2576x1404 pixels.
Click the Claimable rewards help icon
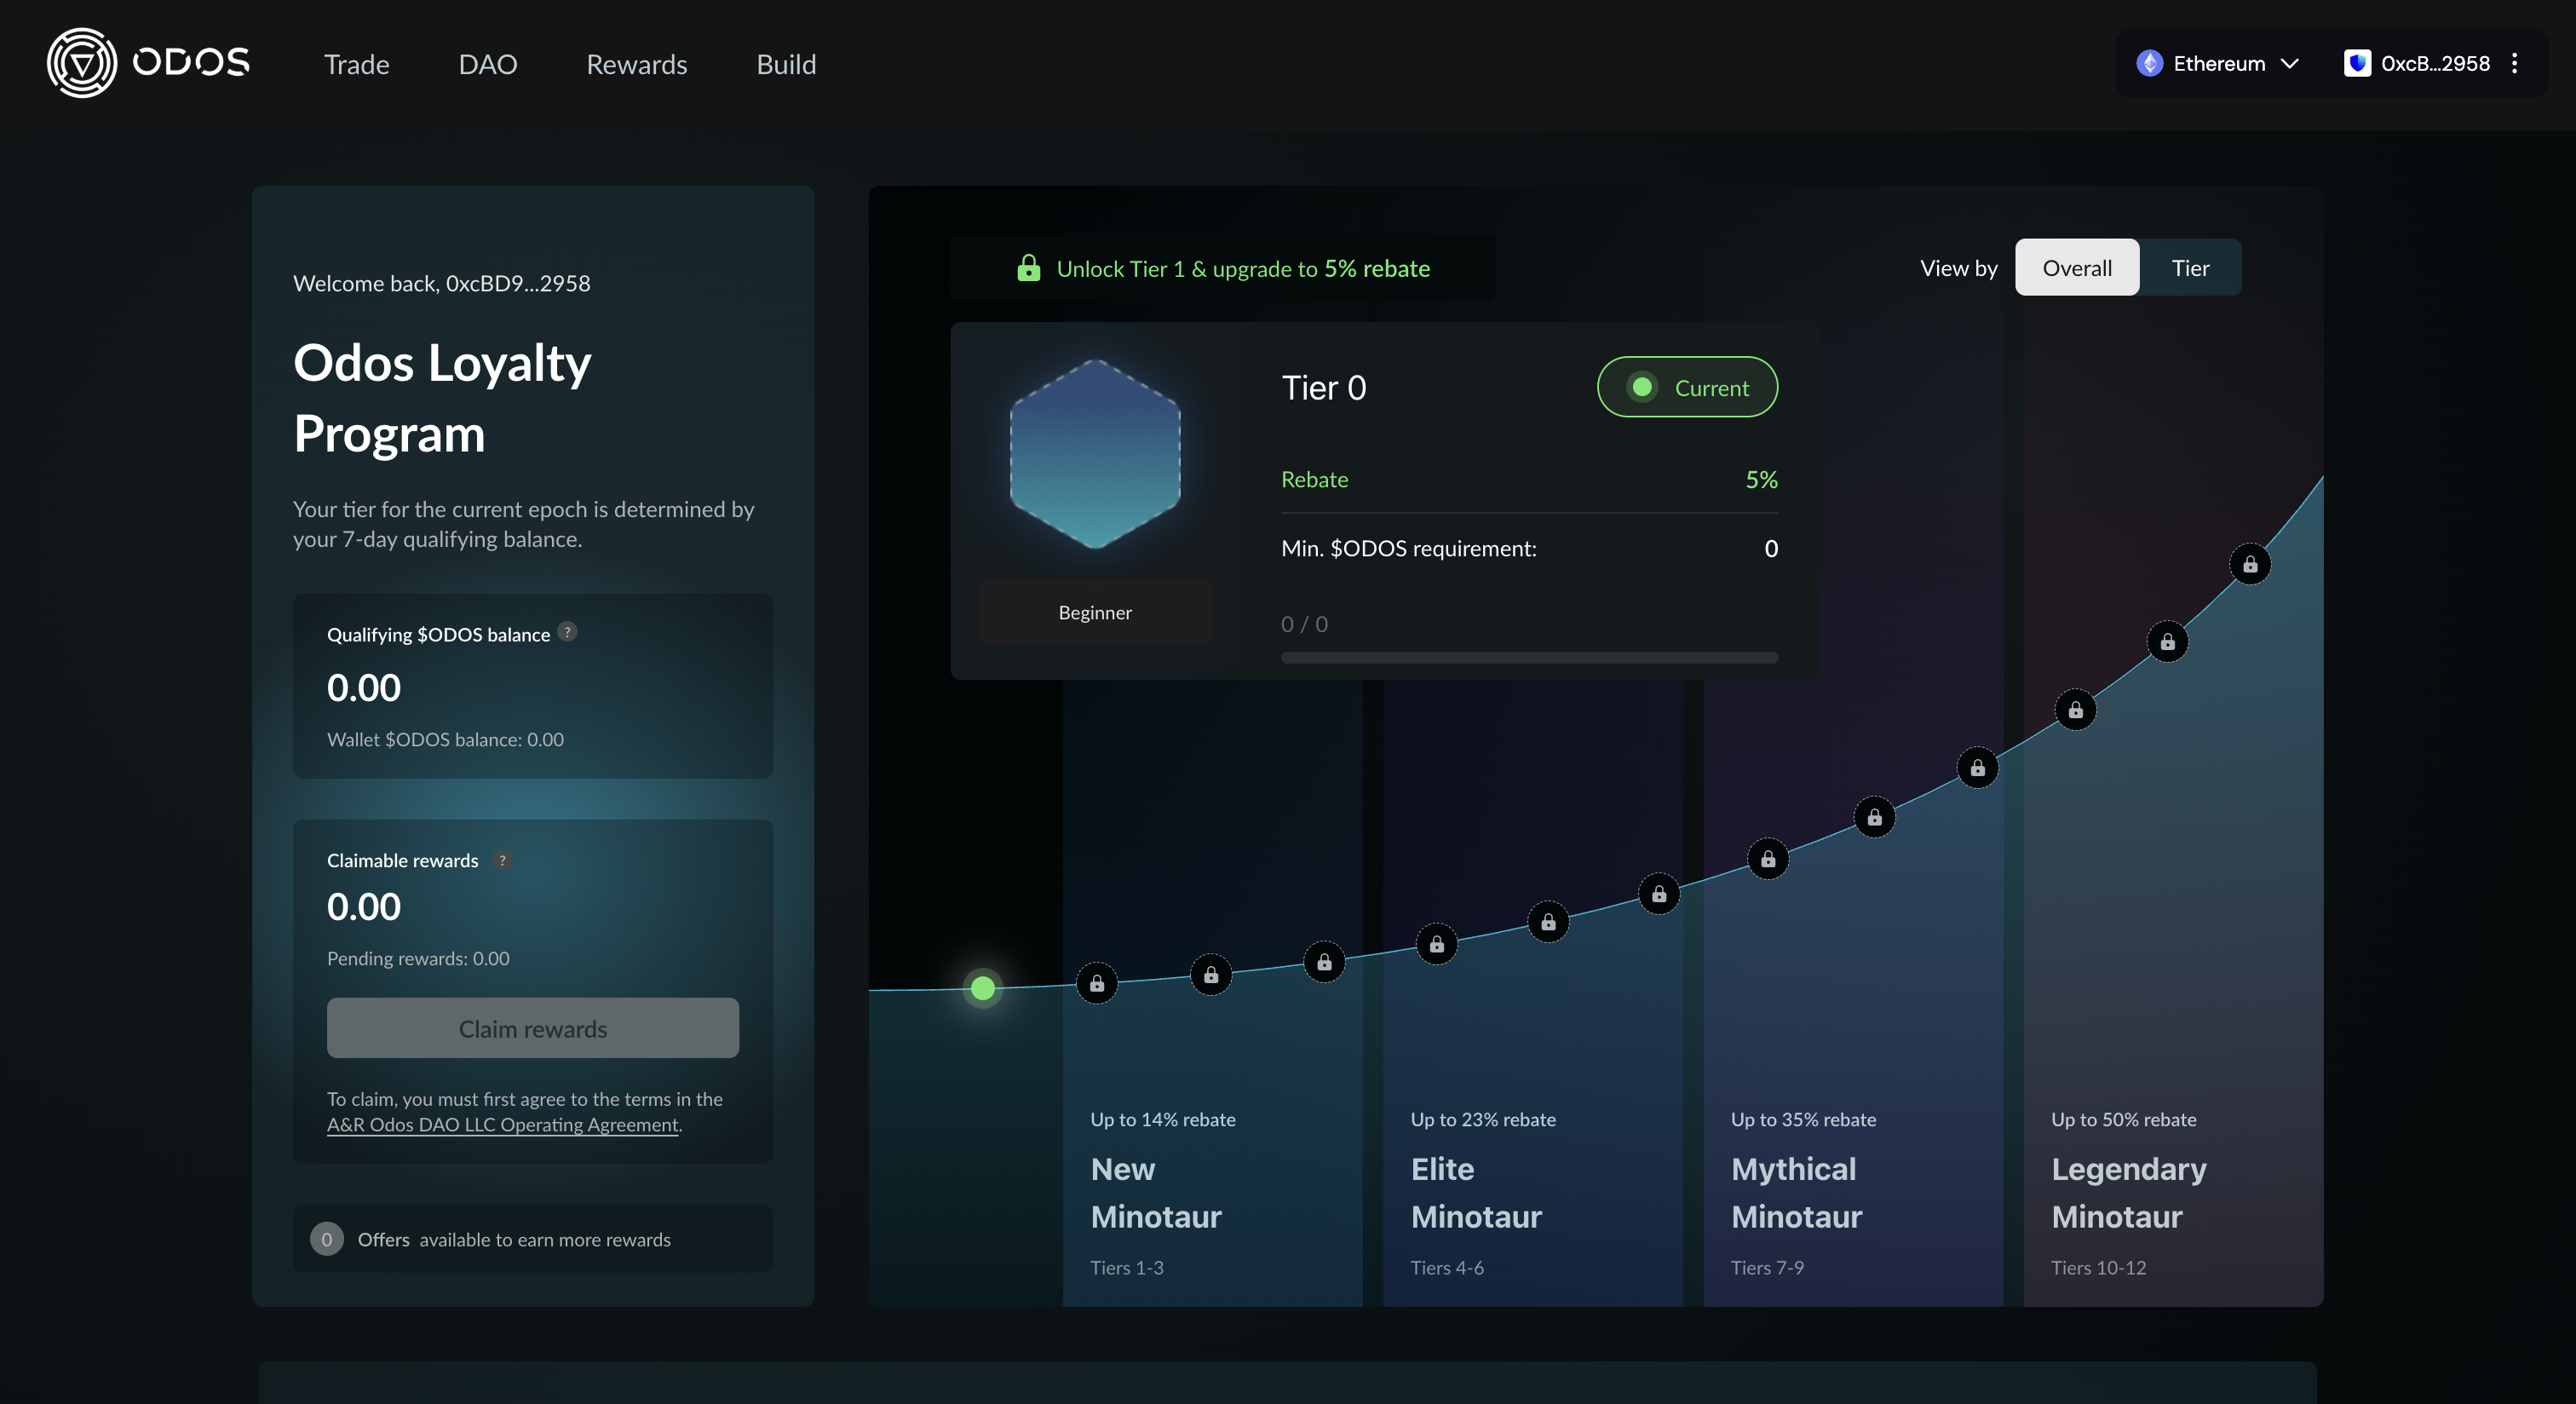pos(502,860)
